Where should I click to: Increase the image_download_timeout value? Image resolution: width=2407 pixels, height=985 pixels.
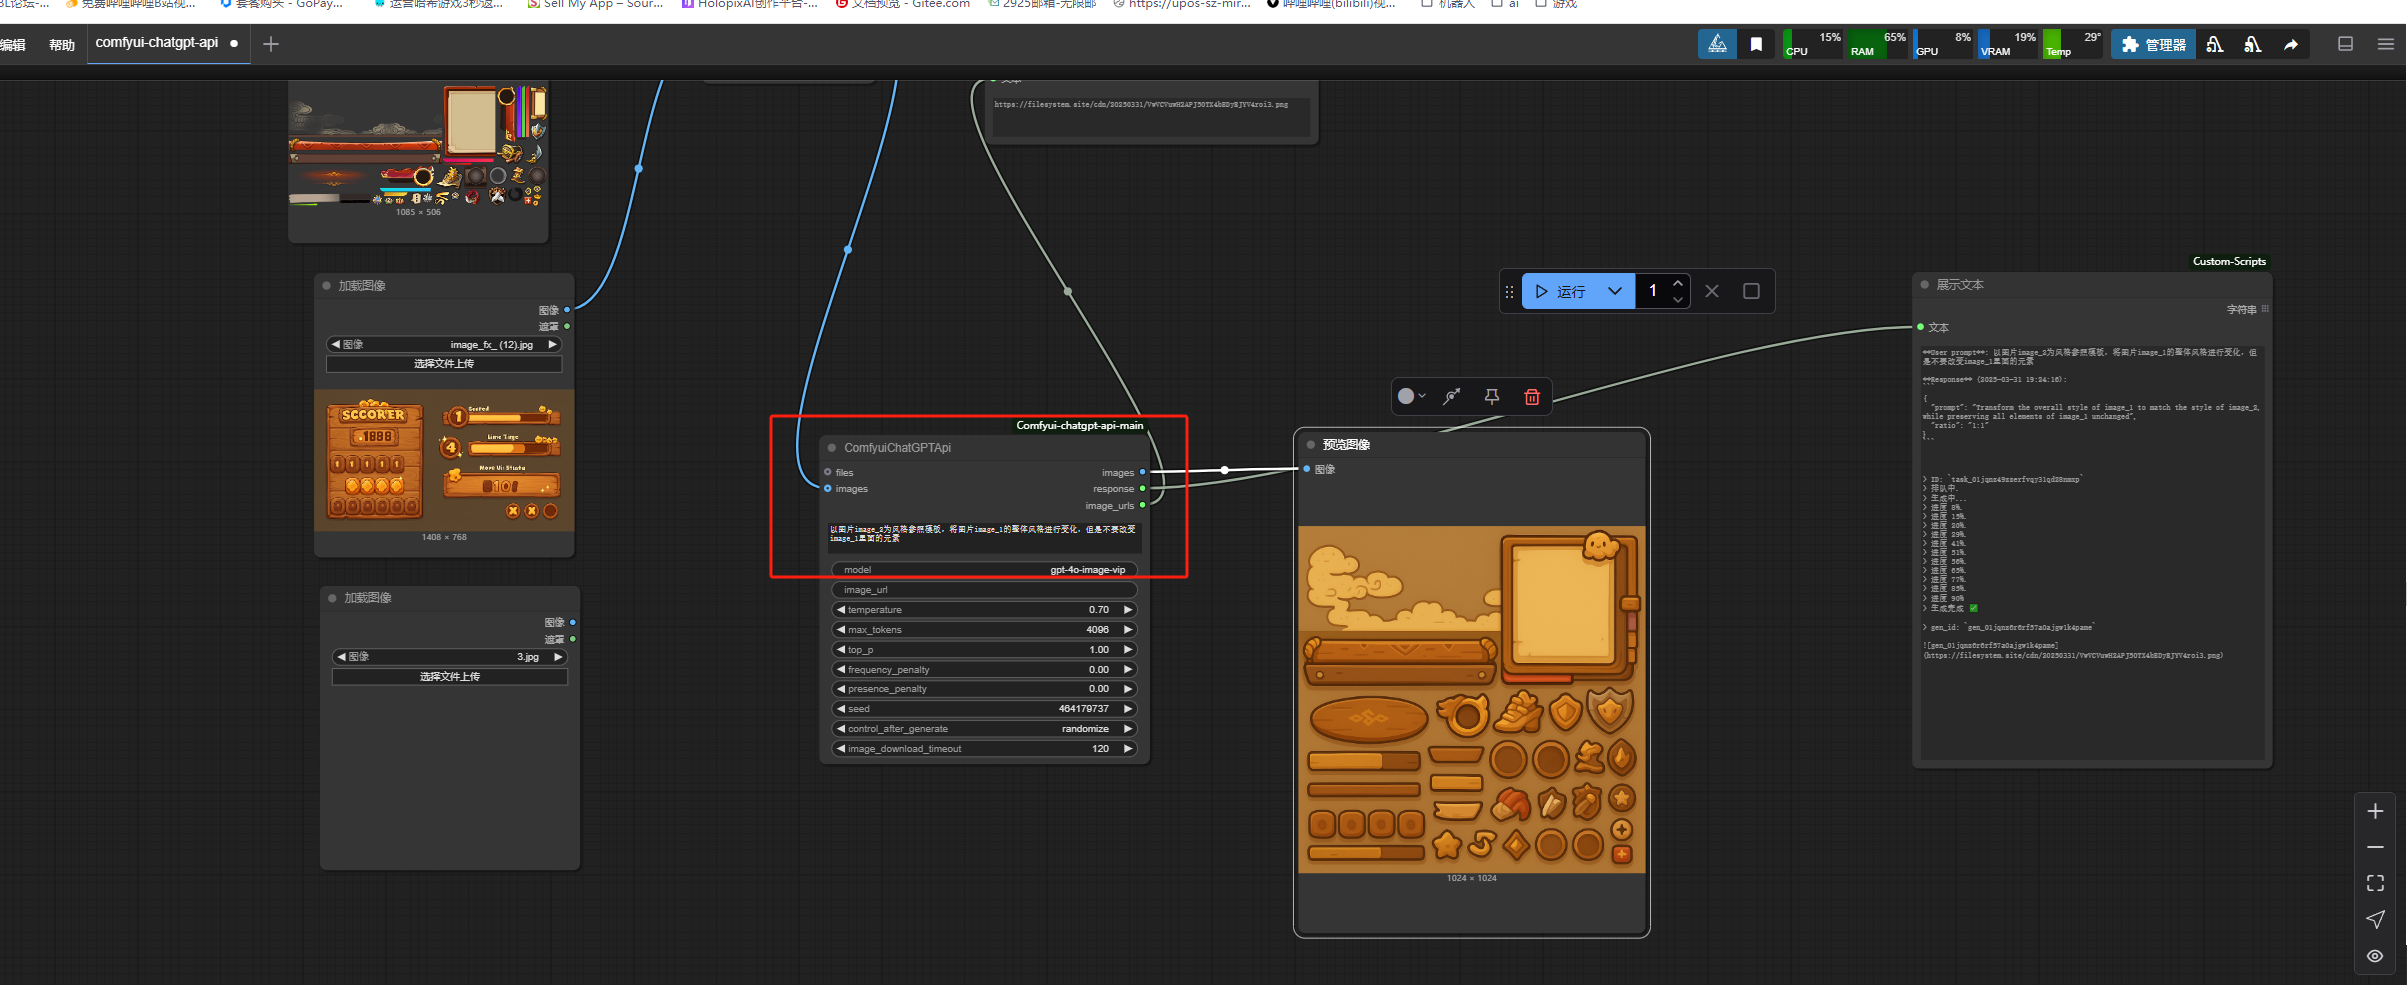pyautogui.click(x=1128, y=749)
